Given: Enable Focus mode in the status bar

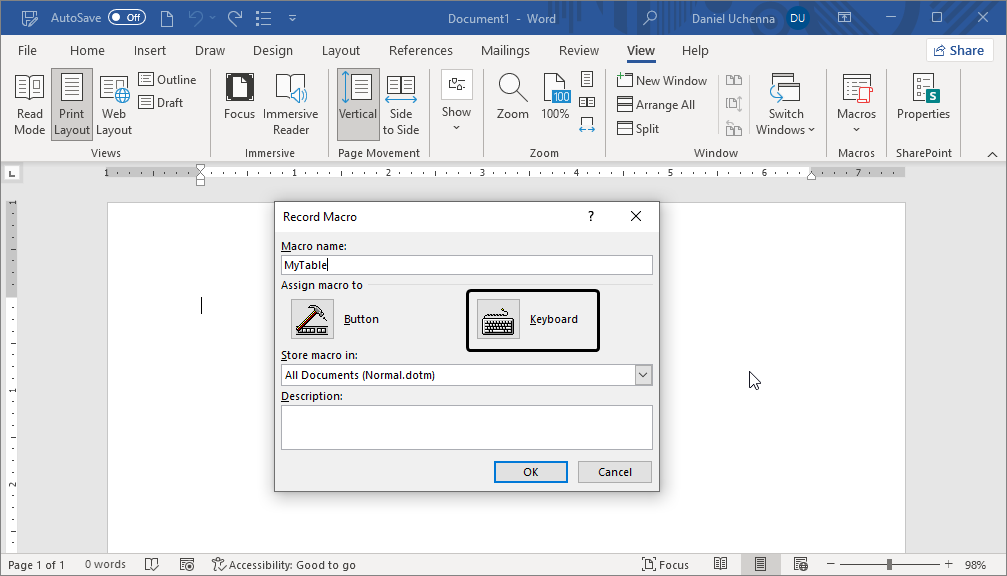Looking at the screenshot, I should pyautogui.click(x=665, y=564).
